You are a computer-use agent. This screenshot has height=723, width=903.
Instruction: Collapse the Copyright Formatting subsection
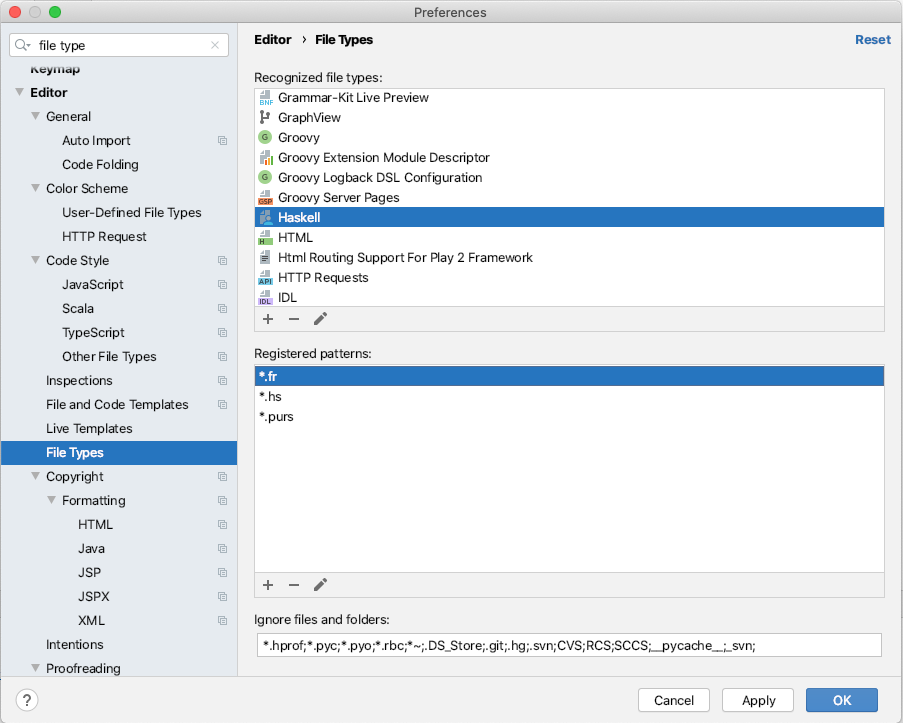(51, 501)
